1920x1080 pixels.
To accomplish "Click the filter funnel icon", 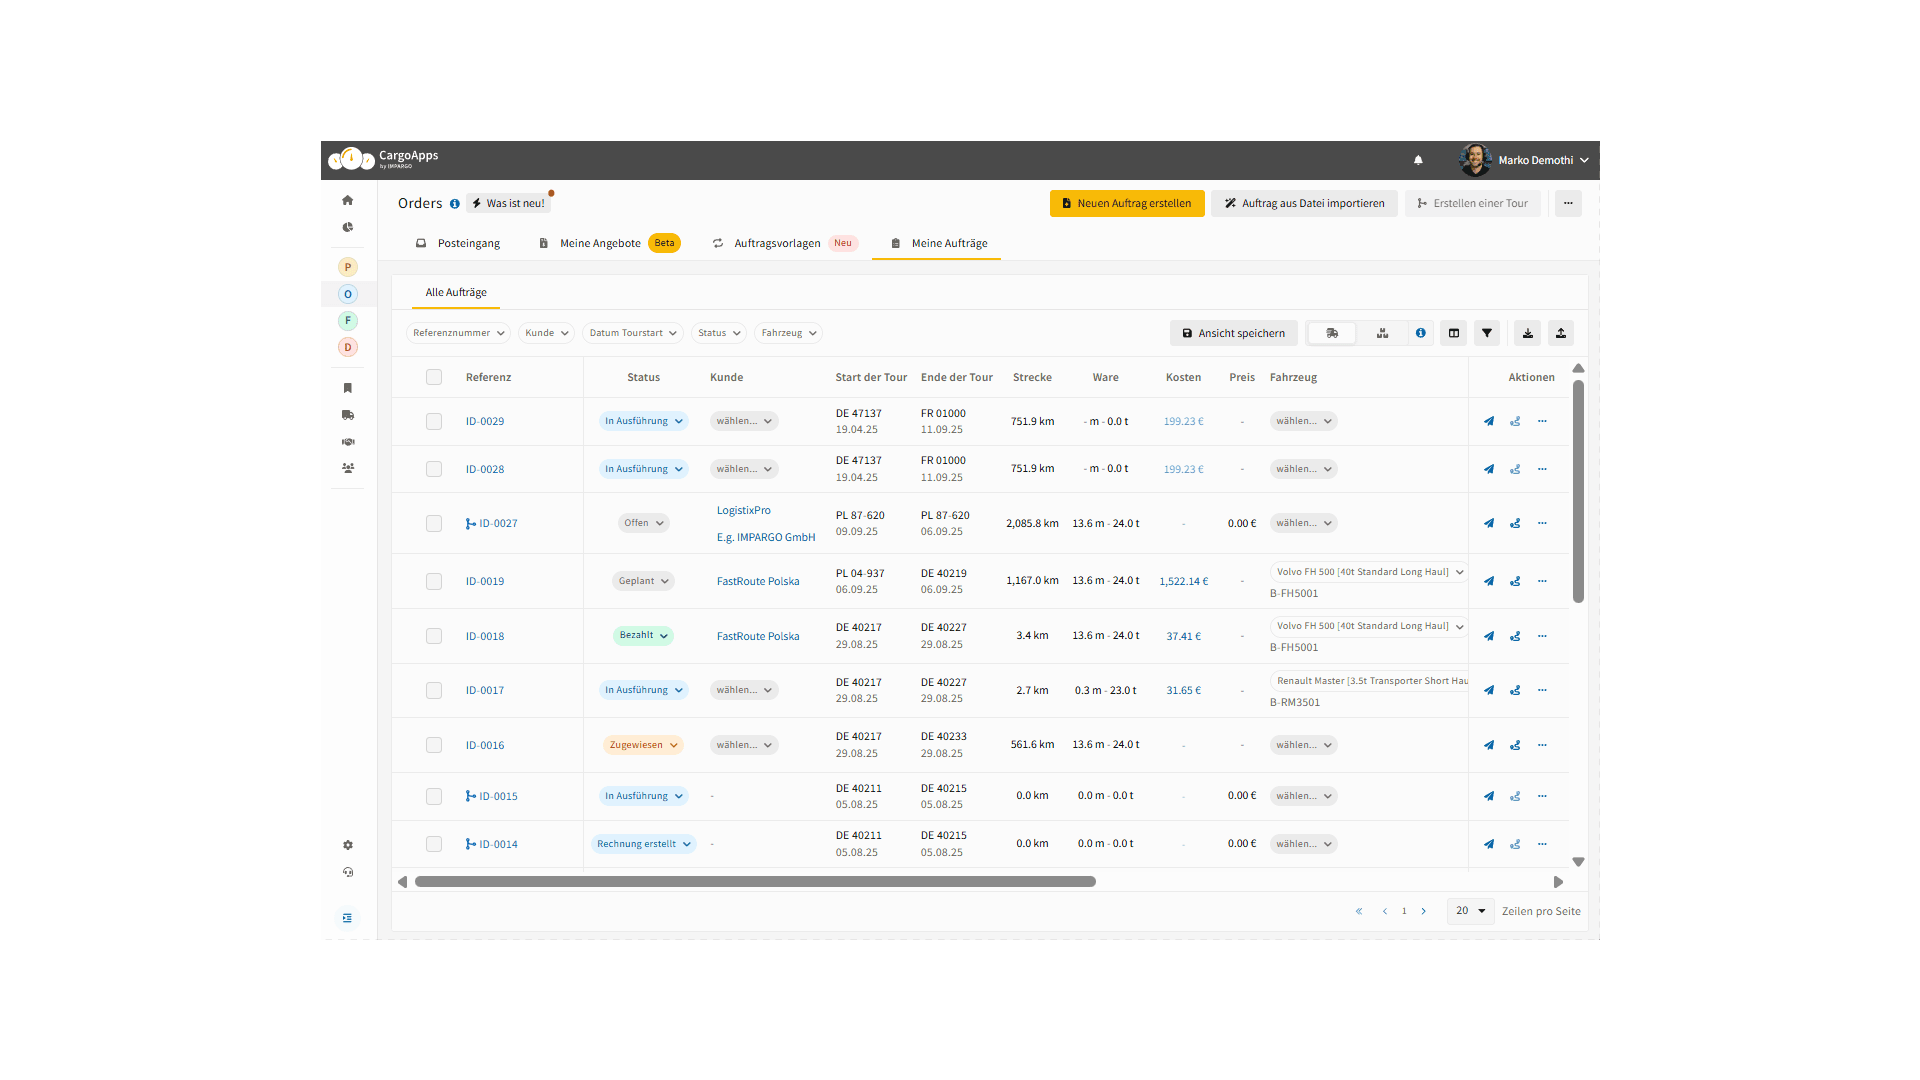I will (x=1487, y=333).
